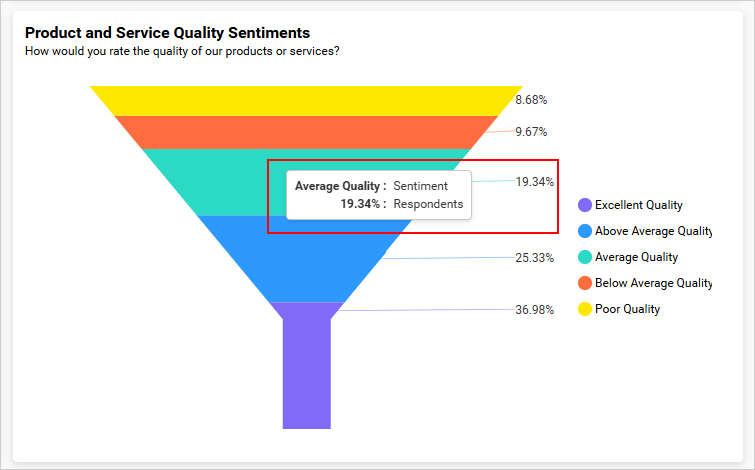755x470 pixels.
Task: Select the orange funnel segment
Action: pyautogui.click(x=305, y=132)
